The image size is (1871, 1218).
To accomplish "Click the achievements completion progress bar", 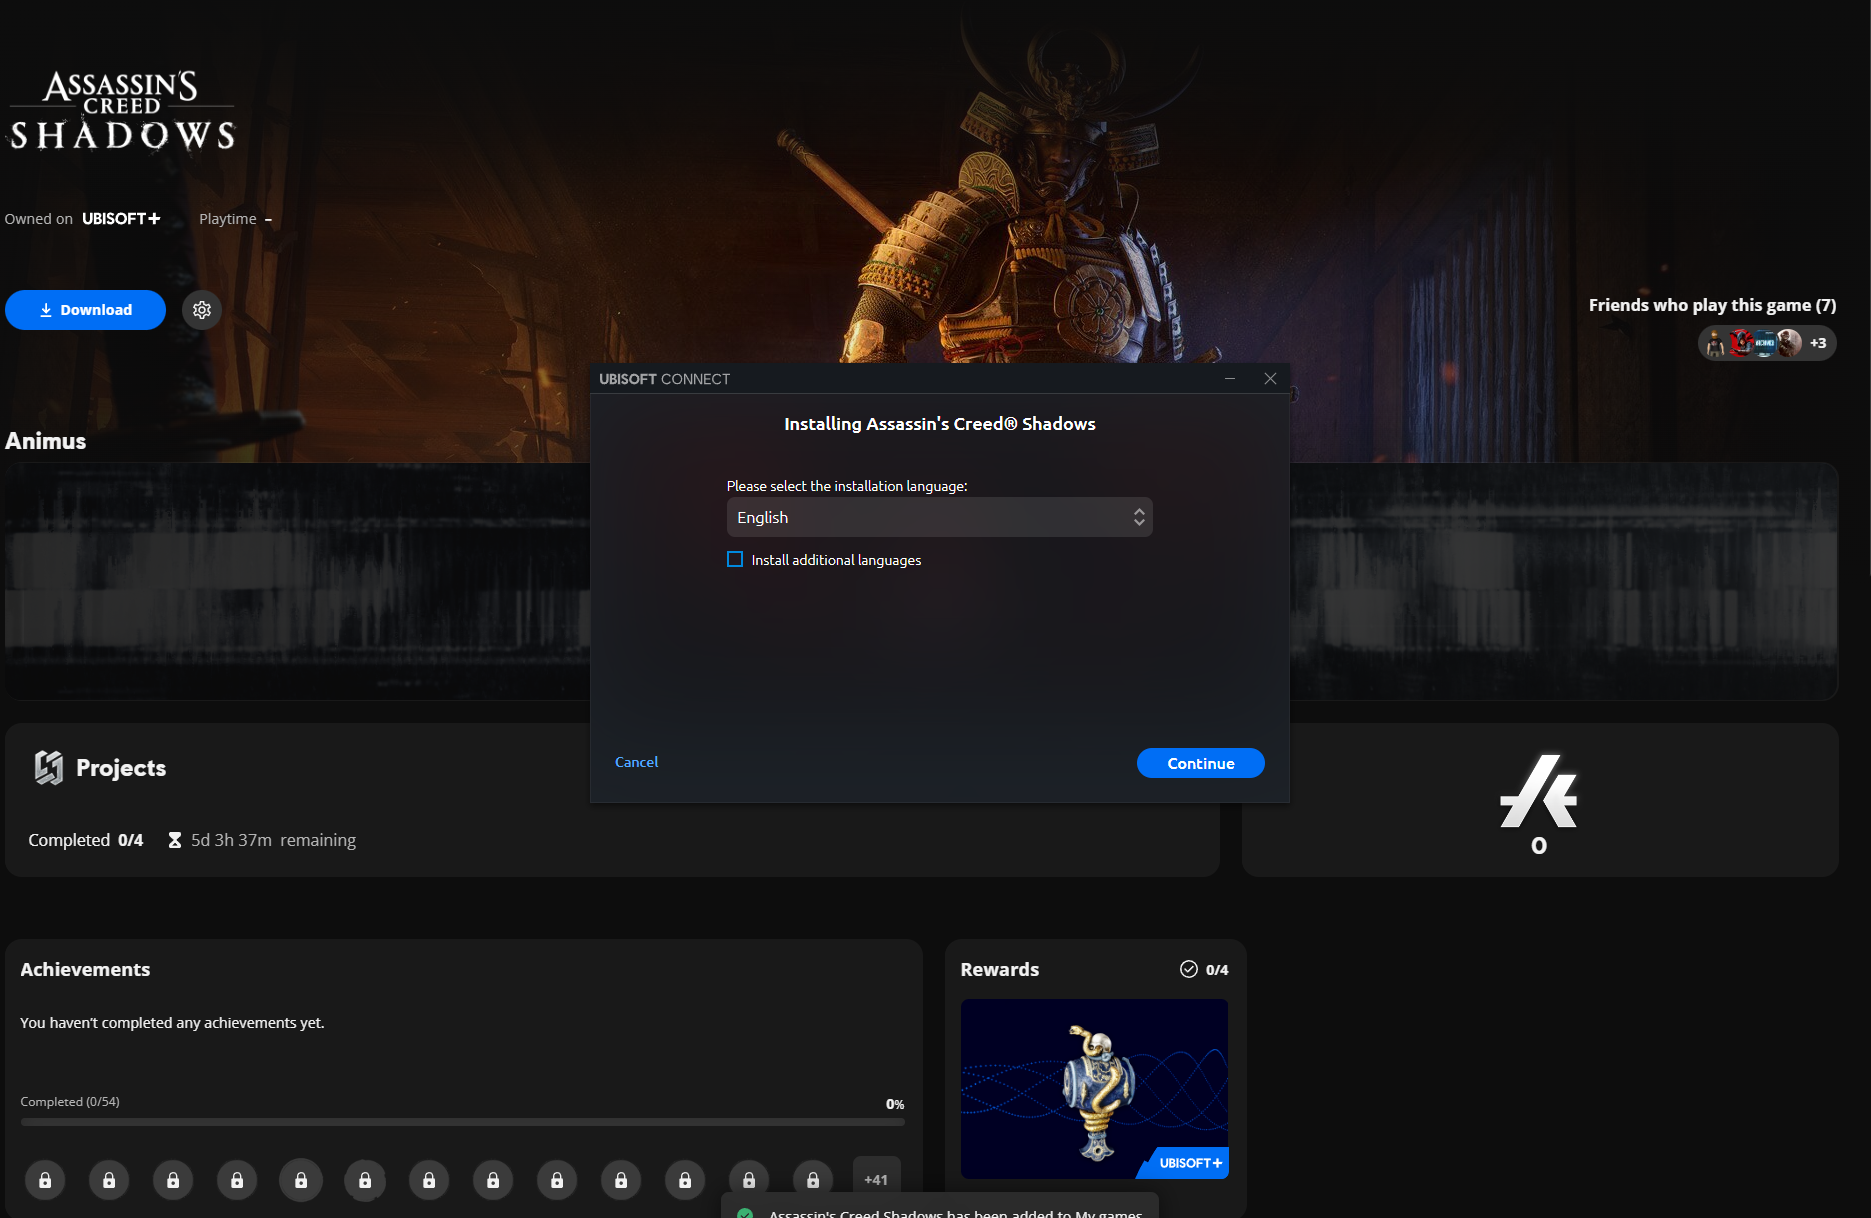I will tap(463, 1122).
